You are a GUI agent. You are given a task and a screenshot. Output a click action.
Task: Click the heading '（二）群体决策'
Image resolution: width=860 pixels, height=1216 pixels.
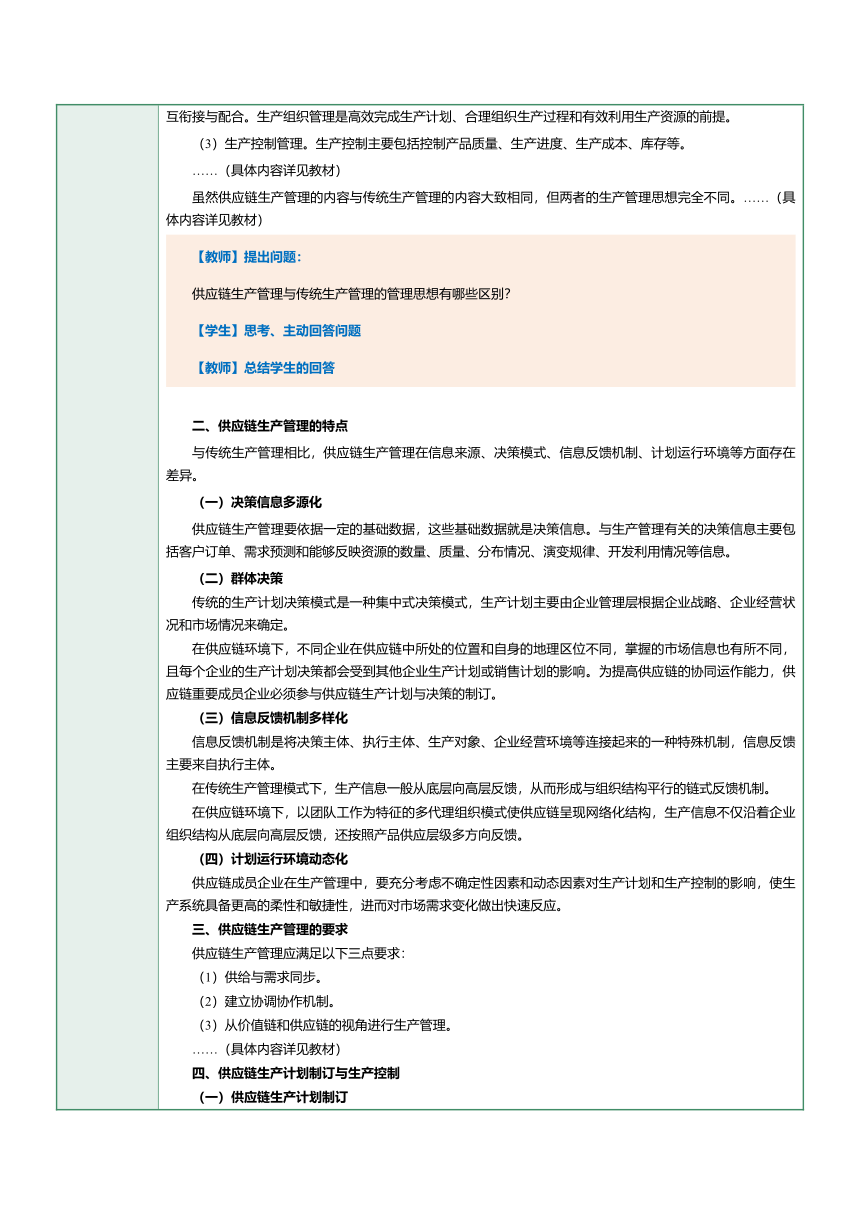(x=239, y=578)
